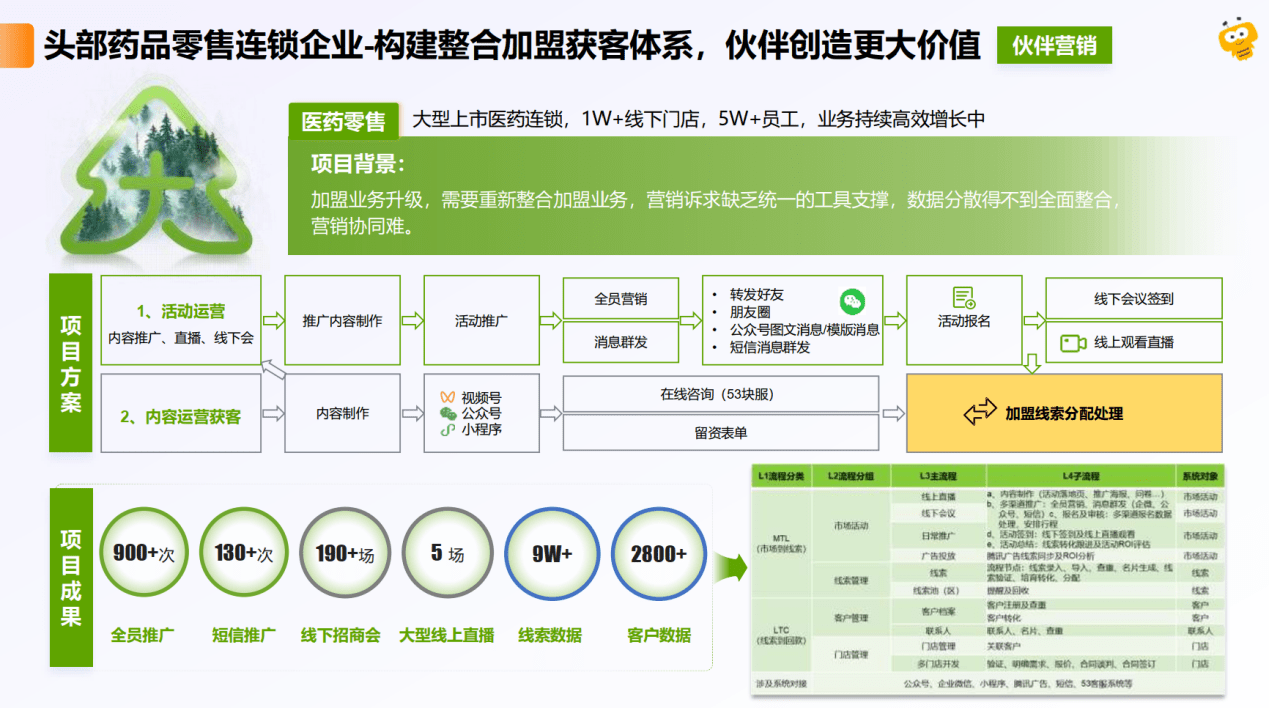Click the yellow mascot icon in top-right corner
Viewport: 1269px width, 708px height.
pyautogui.click(x=1236, y=40)
